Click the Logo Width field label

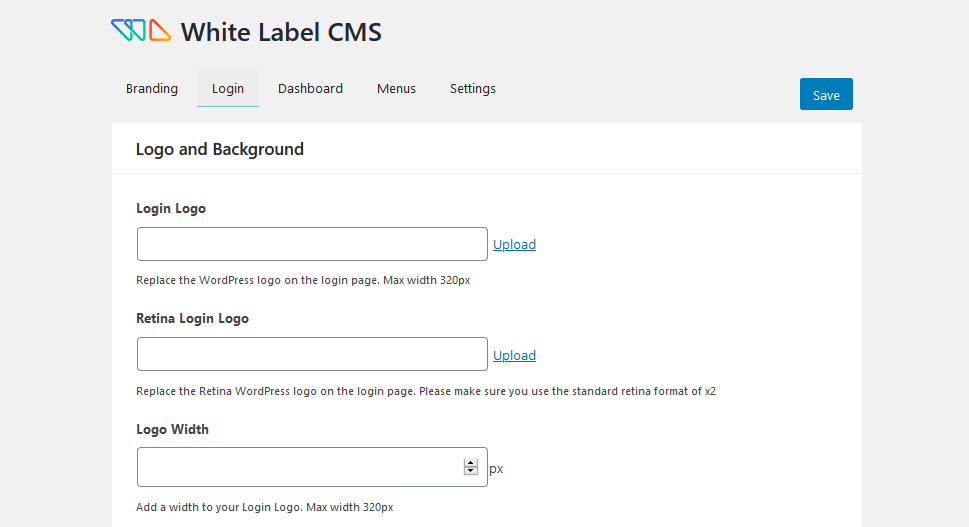coord(172,429)
